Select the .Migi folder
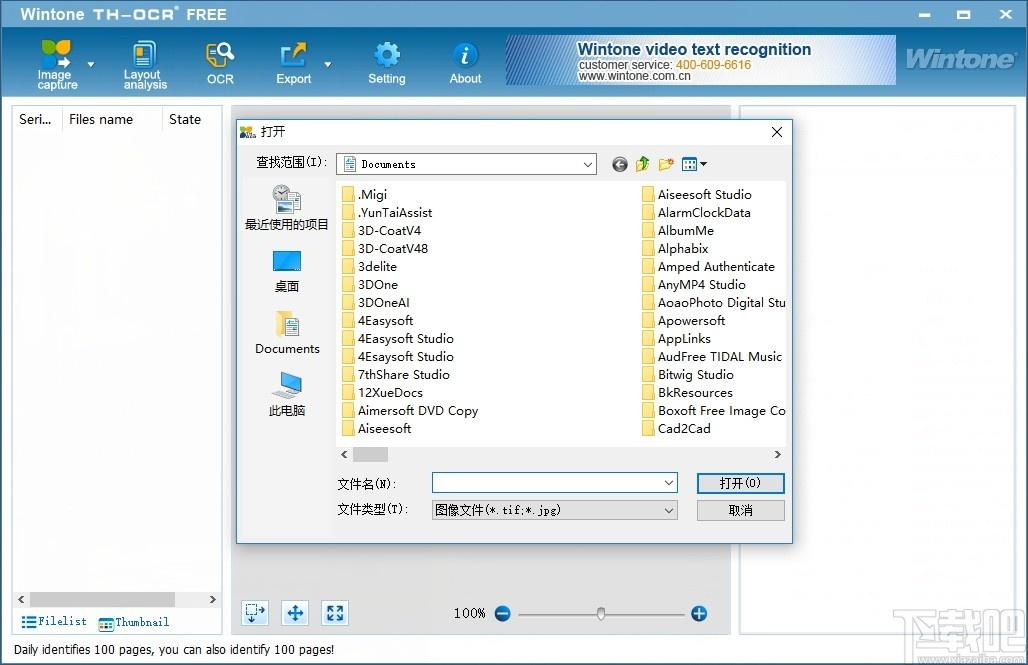This screenshot has height=665, width=1028. pos(365,194)
